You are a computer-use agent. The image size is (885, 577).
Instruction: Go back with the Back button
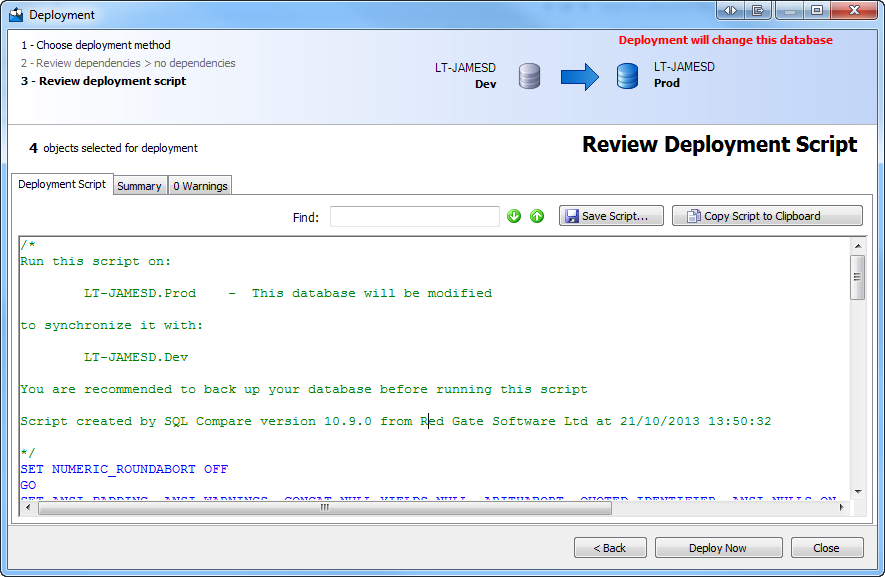[x=610, y=548]
